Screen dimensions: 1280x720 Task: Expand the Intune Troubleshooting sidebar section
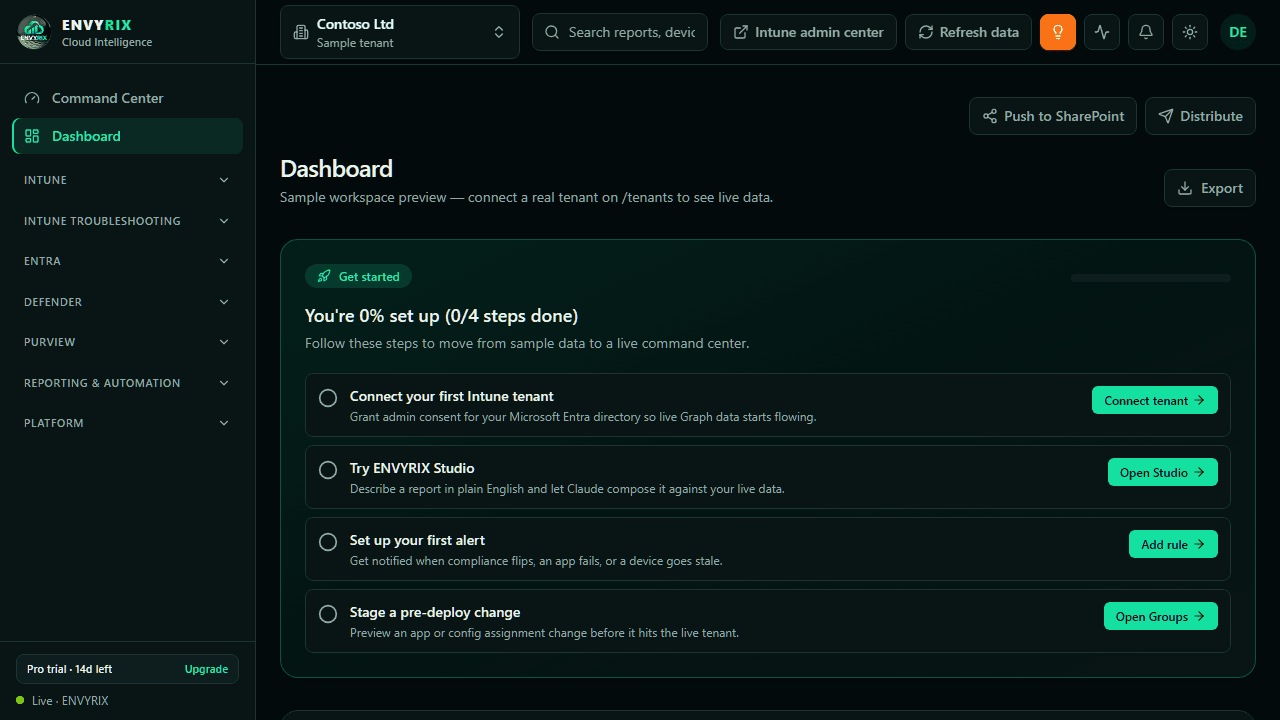127,221
